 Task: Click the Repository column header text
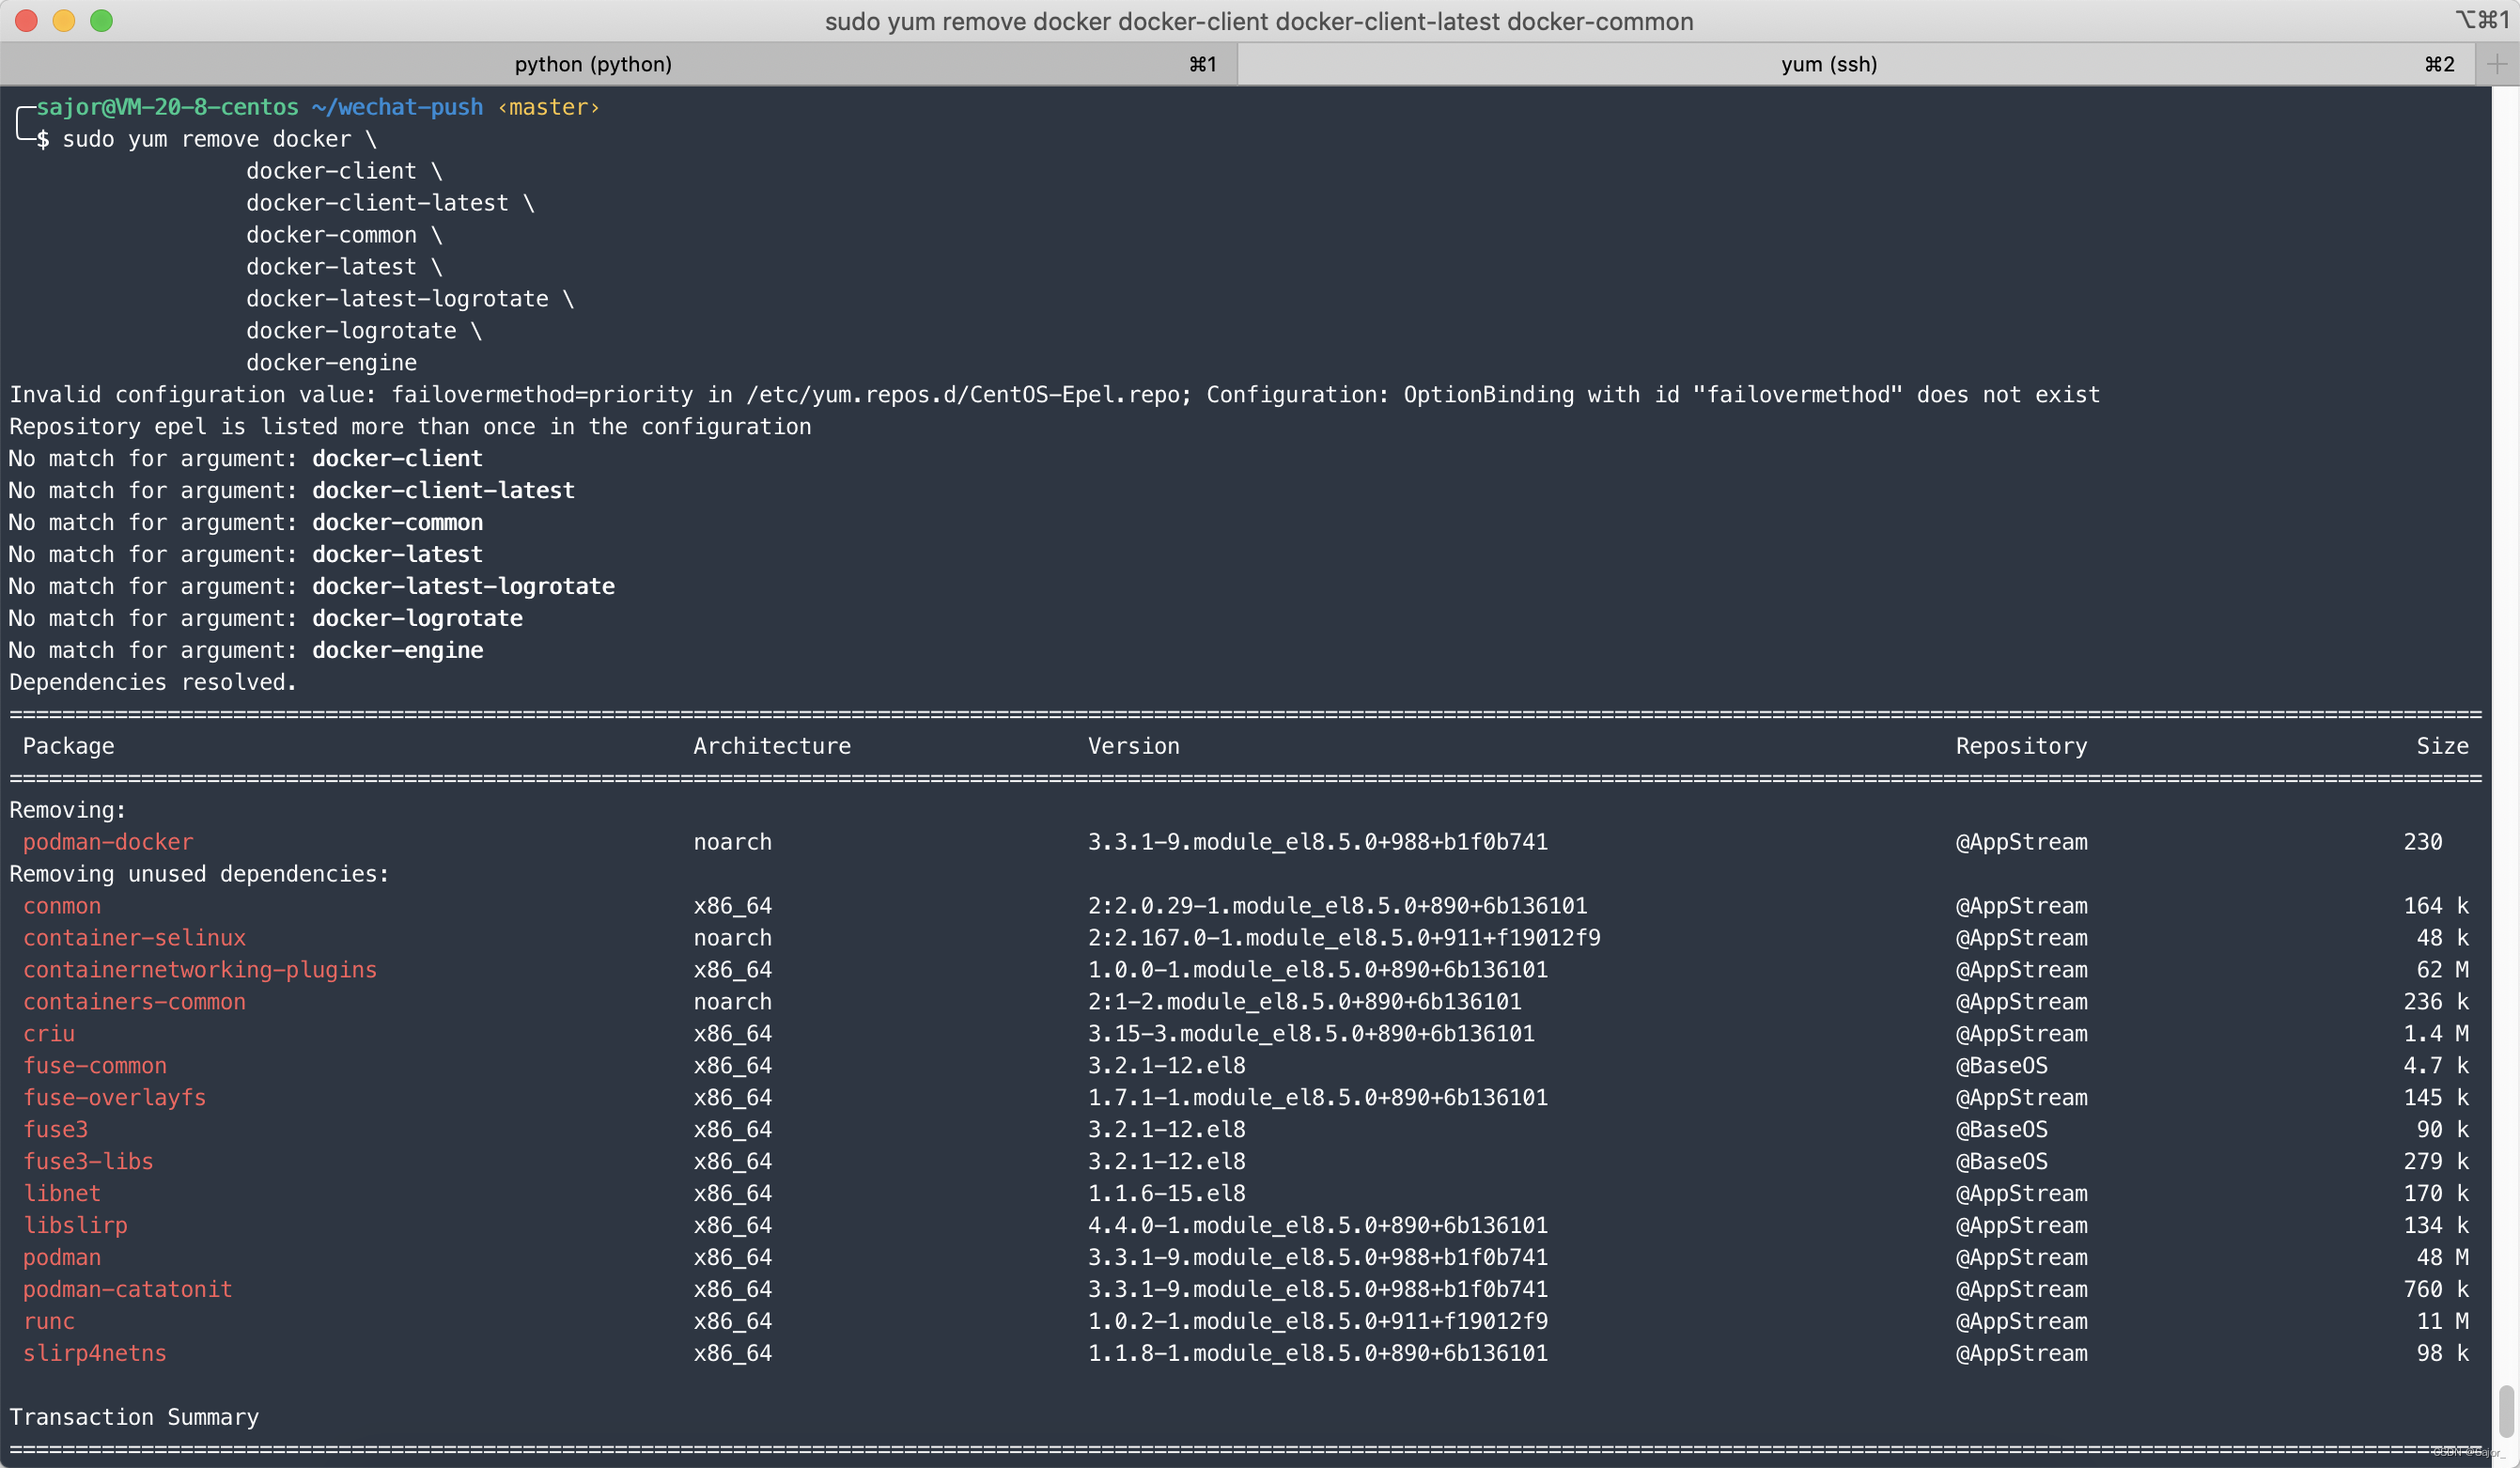pos(2021,746)
